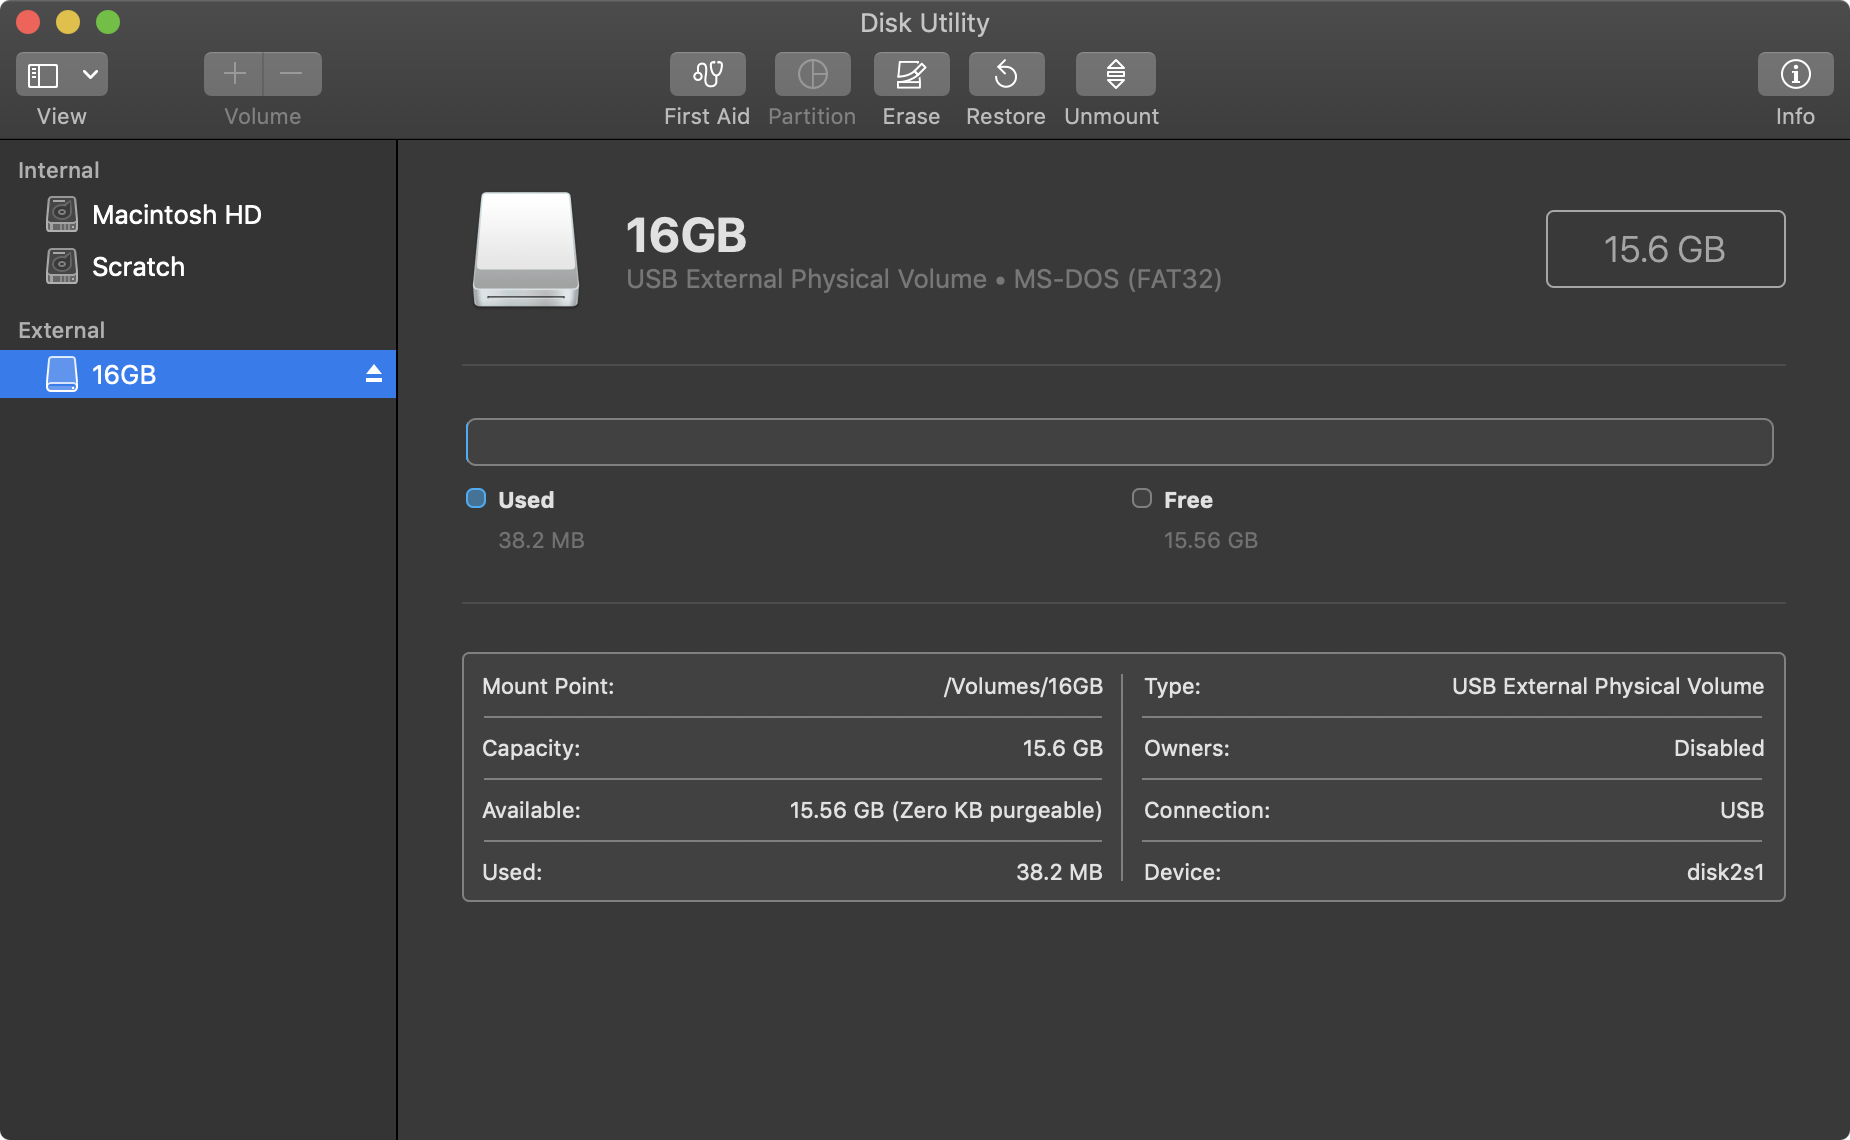Select the Restore tool
Screen dimensions: 1850x1140
tap(1006, 73)
